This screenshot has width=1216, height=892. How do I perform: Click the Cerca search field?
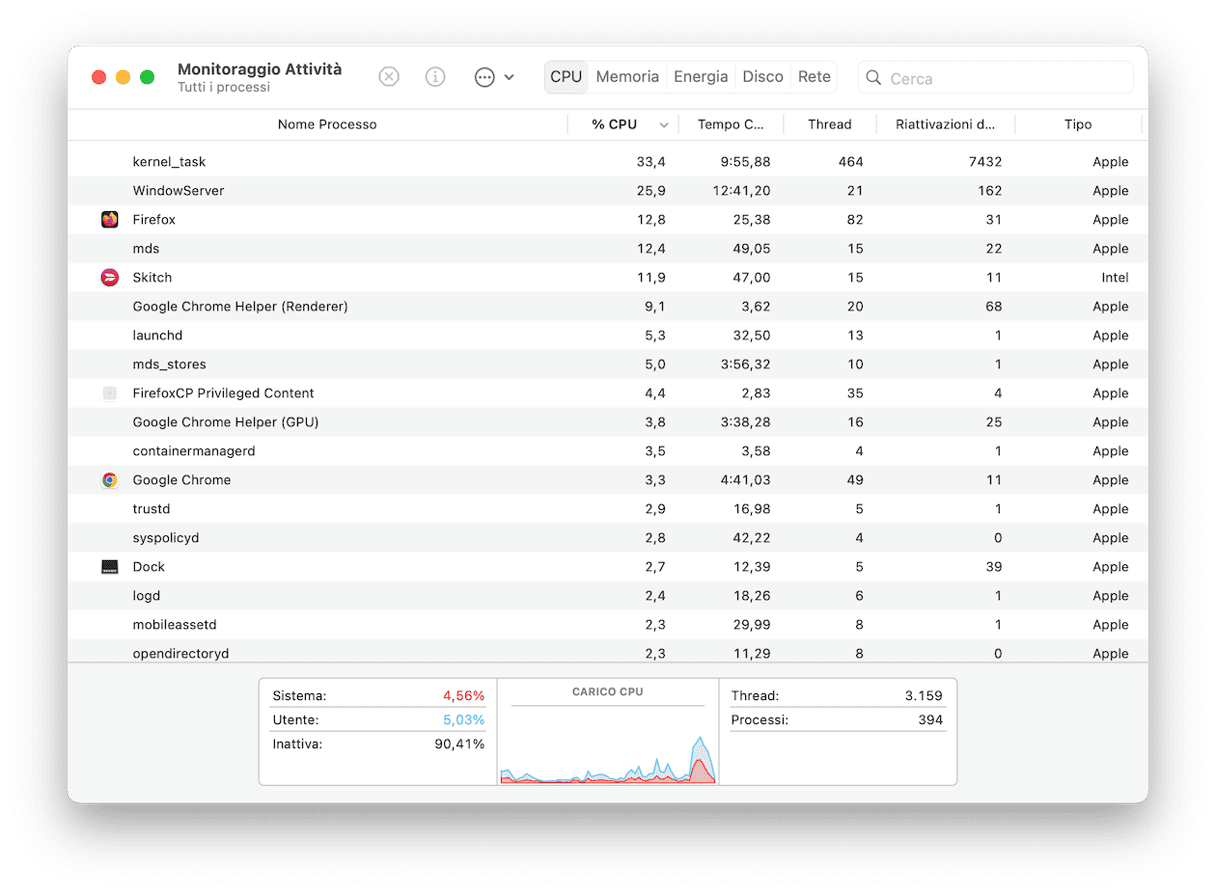996,78
